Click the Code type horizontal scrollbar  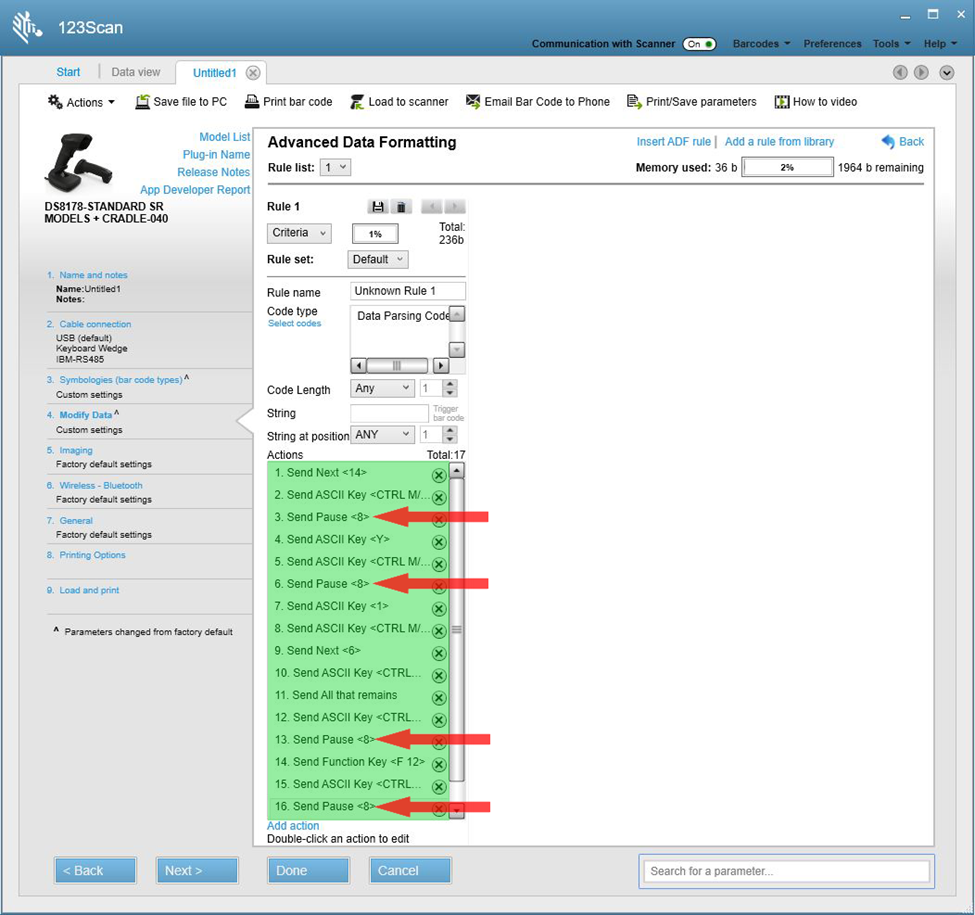pos(399,366)
